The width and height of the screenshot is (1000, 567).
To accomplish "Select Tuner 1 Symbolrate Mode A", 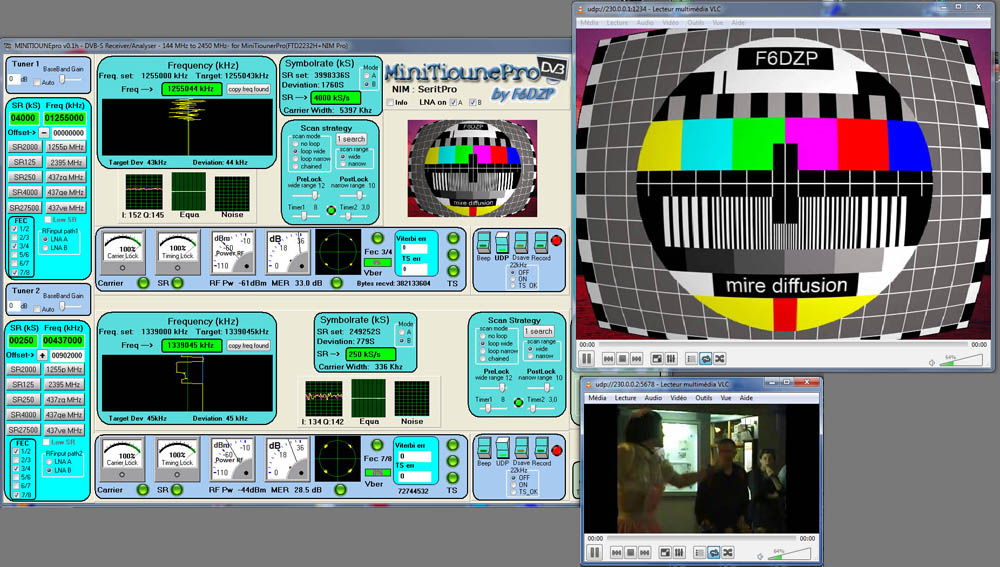I will point(366,76).
